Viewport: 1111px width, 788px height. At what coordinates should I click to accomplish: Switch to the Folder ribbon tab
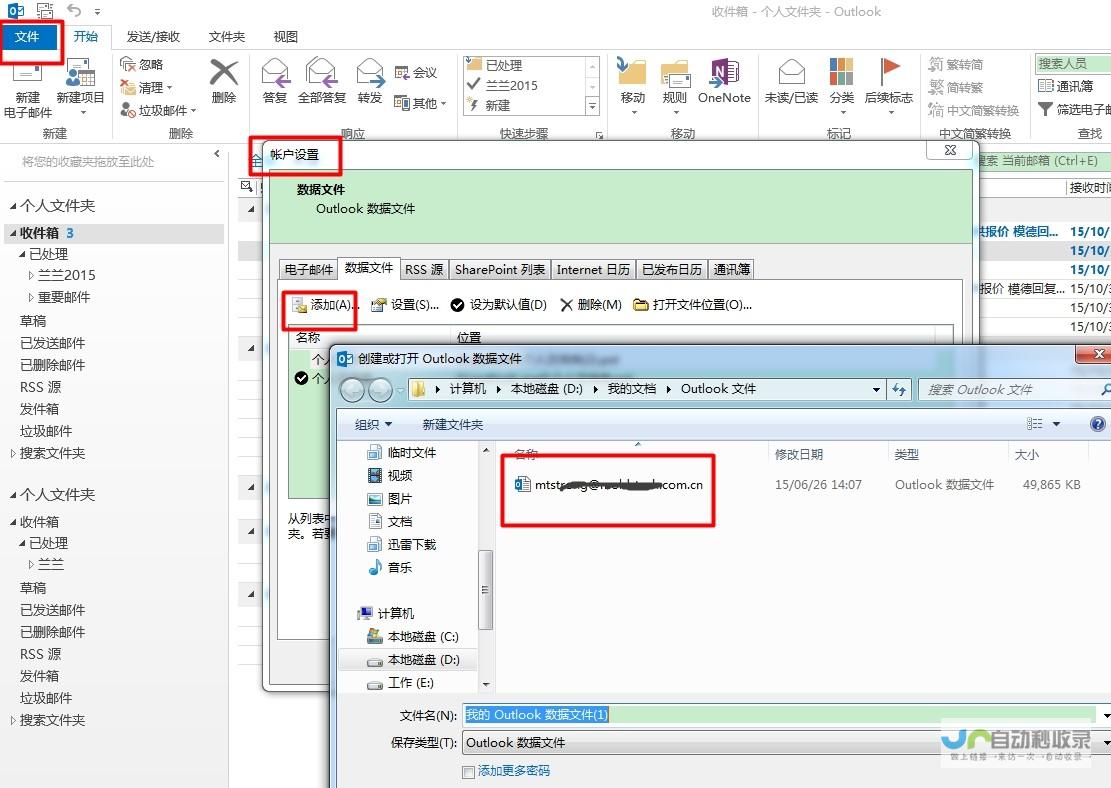[227, 36]
